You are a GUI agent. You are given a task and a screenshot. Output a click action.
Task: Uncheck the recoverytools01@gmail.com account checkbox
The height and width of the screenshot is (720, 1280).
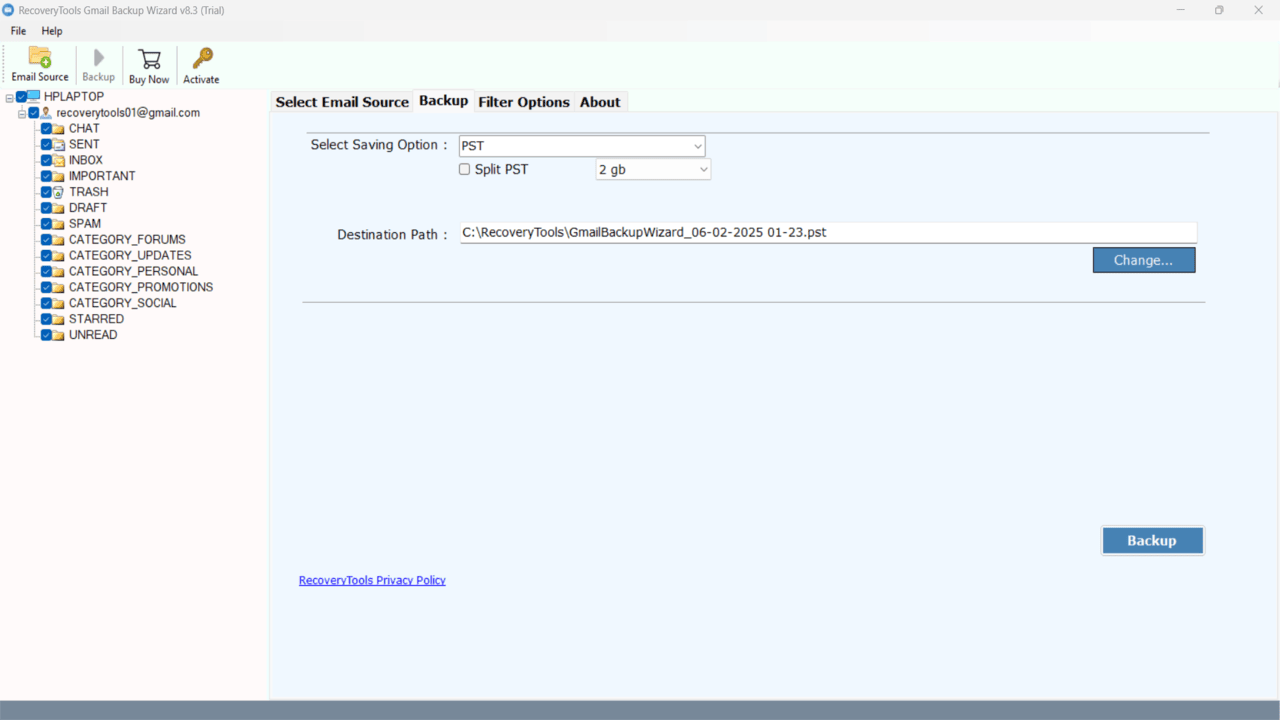point(34,113)
